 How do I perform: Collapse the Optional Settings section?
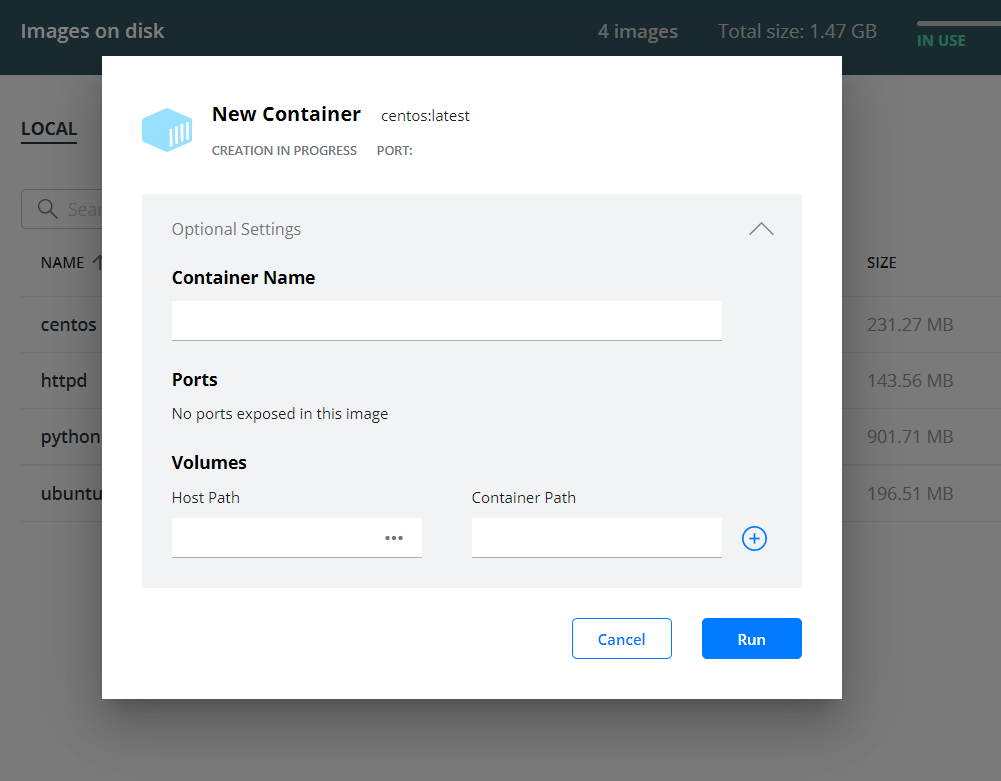pos(761,229)
